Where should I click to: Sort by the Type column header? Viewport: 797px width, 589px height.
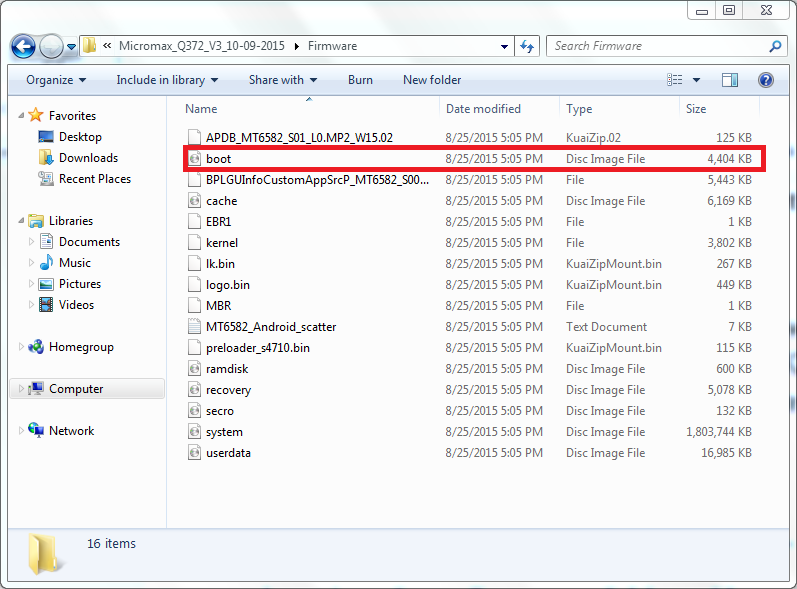click(x=579, y=109)
